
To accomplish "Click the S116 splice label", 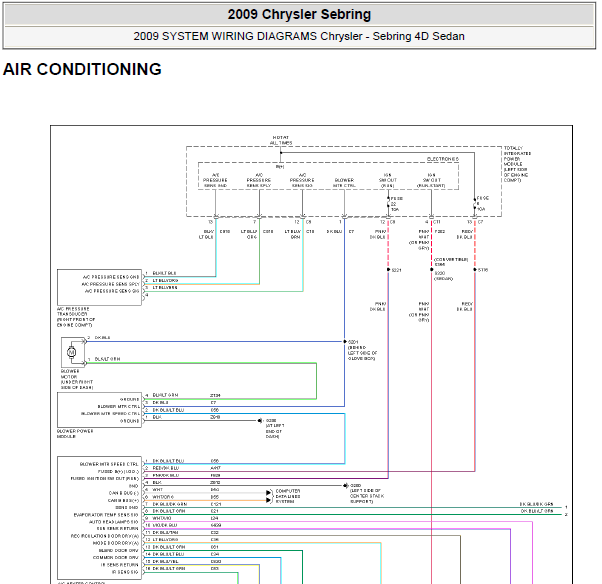I will pos(483,270).
